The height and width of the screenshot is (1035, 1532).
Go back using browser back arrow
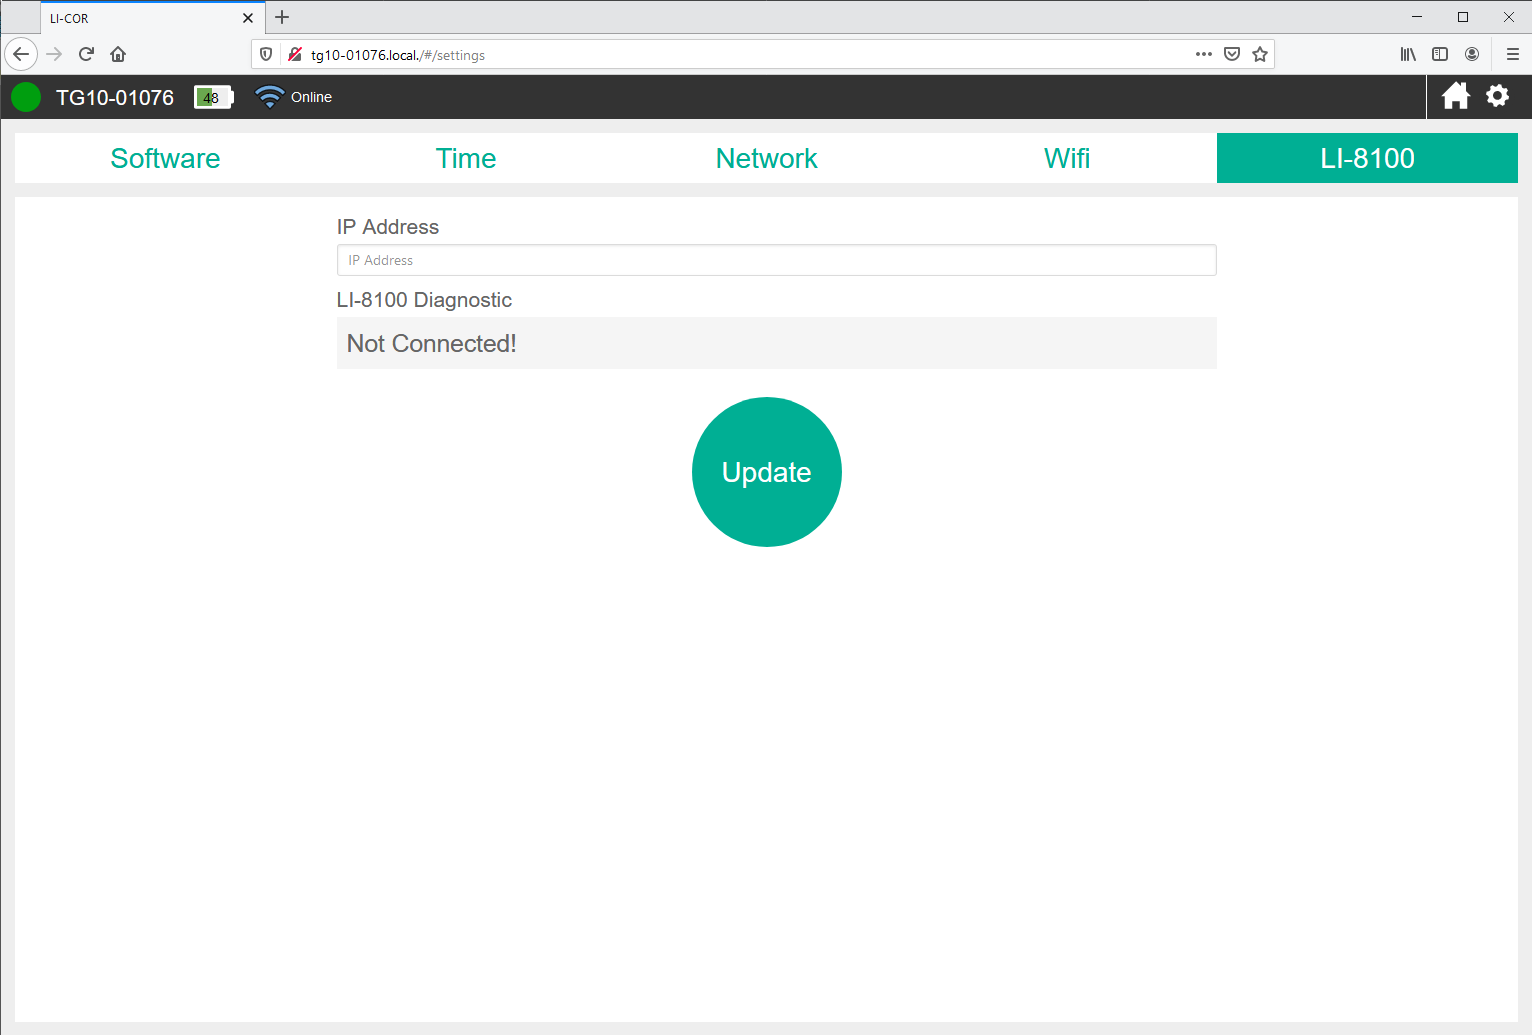click(x=21, y=54)
